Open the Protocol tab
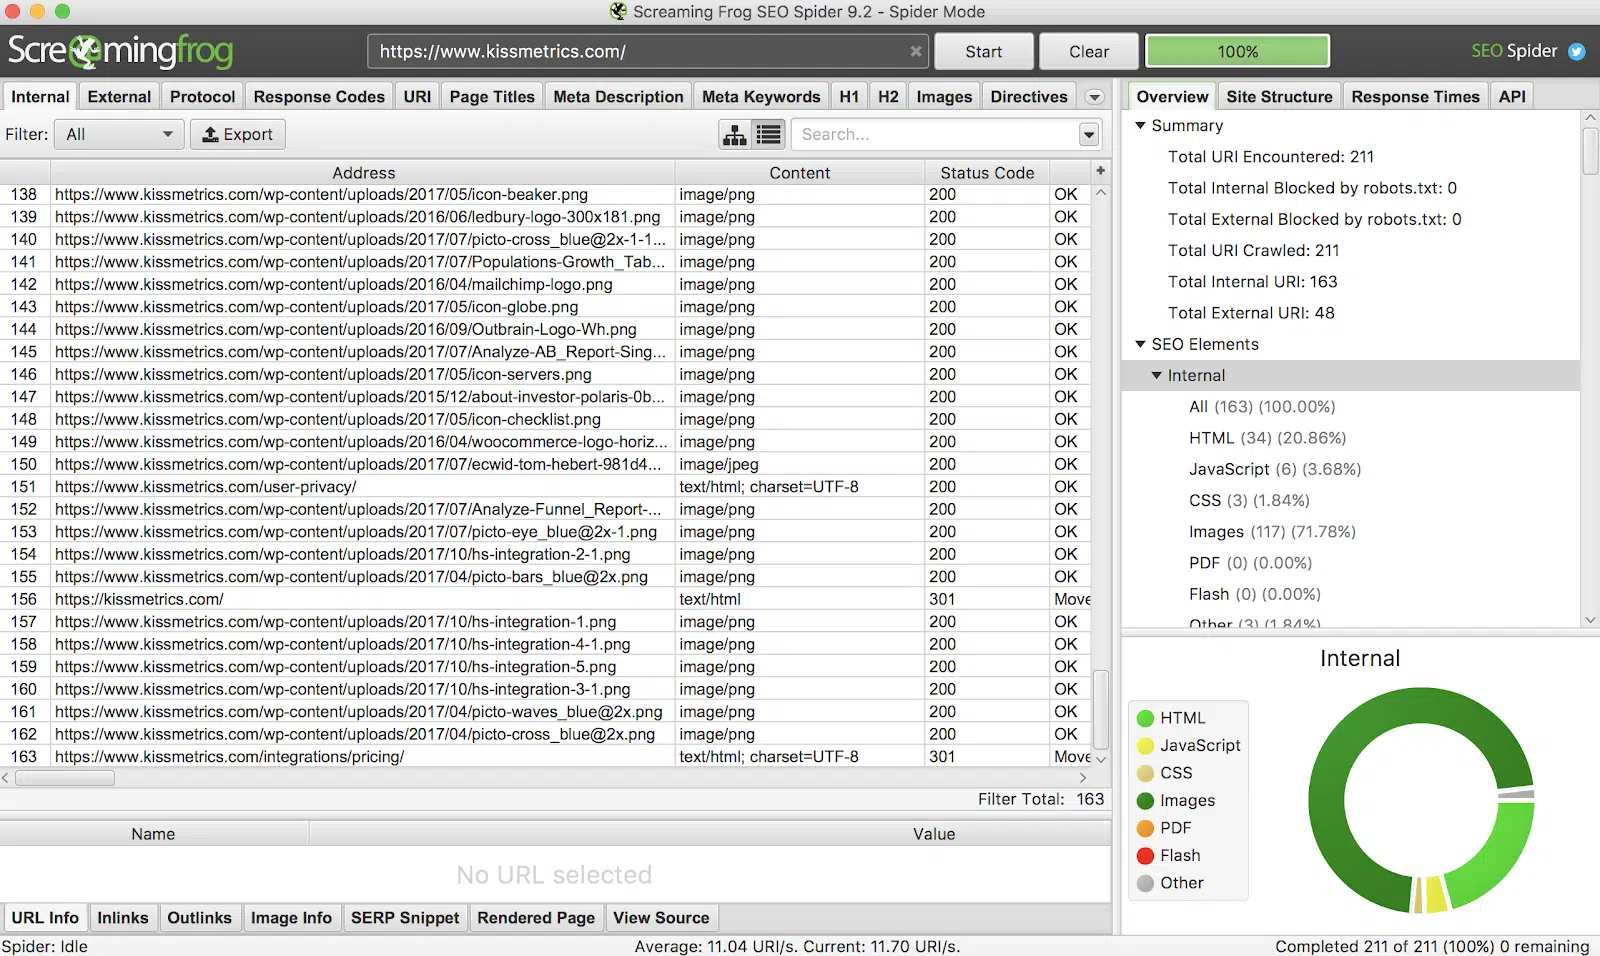The width and height of the screenshot is (1600, 956). pos(202,97)
